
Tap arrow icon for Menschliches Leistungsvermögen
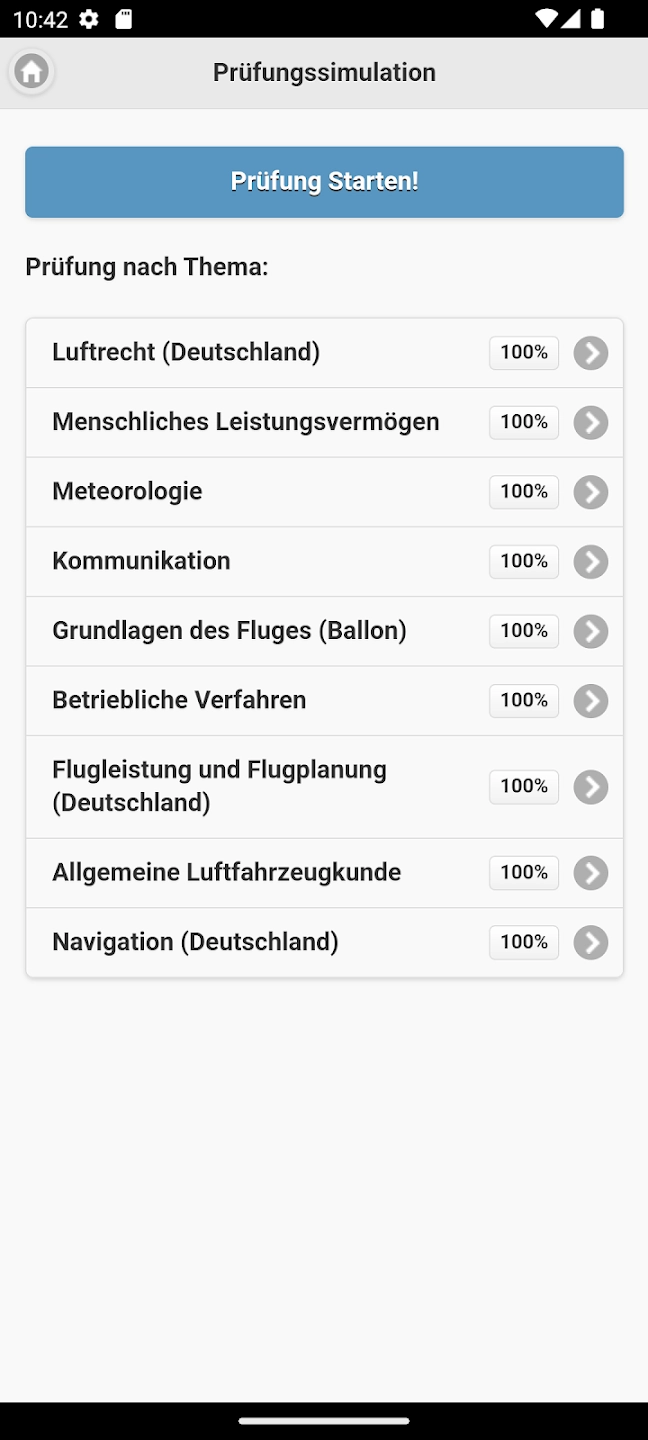click(591, 423)
